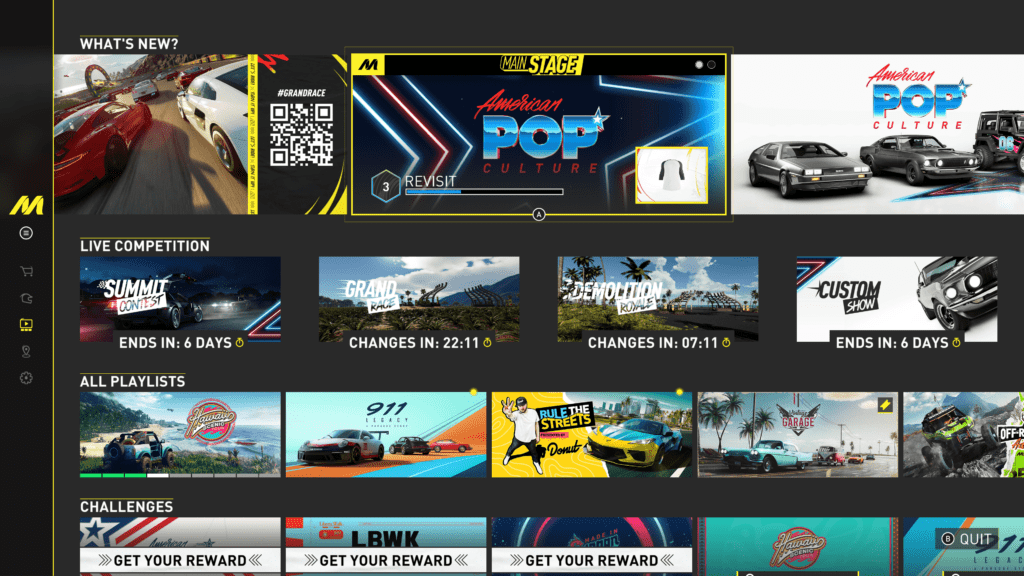Click the yellow Motorfest M logo in sidebar
The height and width of the screenshot is (576, 1024).
pyautogui.click(x=26, y=205)
